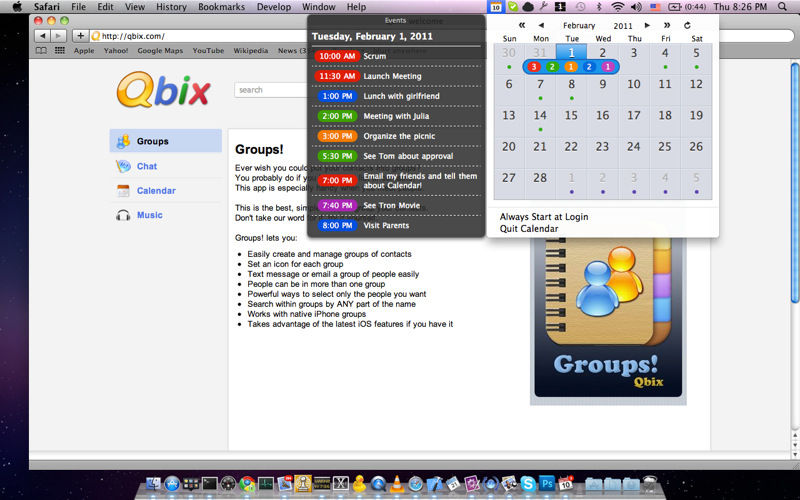800x500 pixels.
Task: Click the URL address field
Action: (199, 36)
